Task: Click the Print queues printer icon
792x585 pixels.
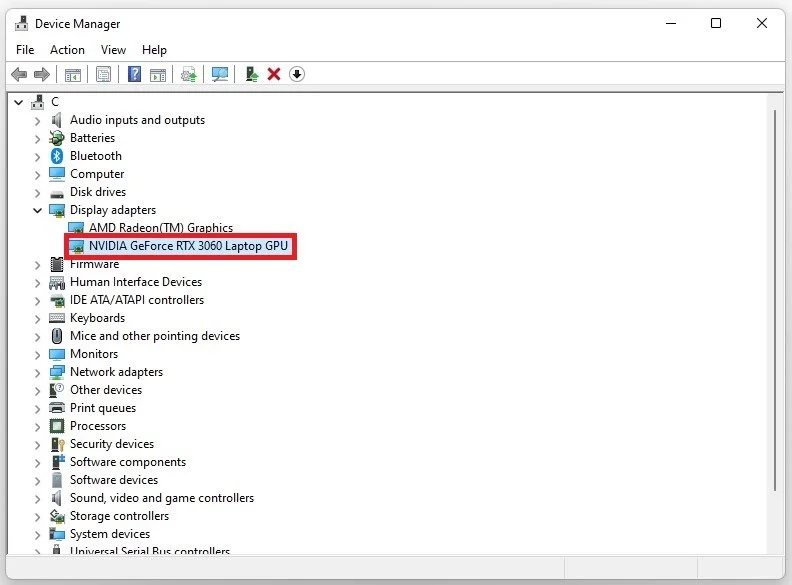Action: point(57,408)
